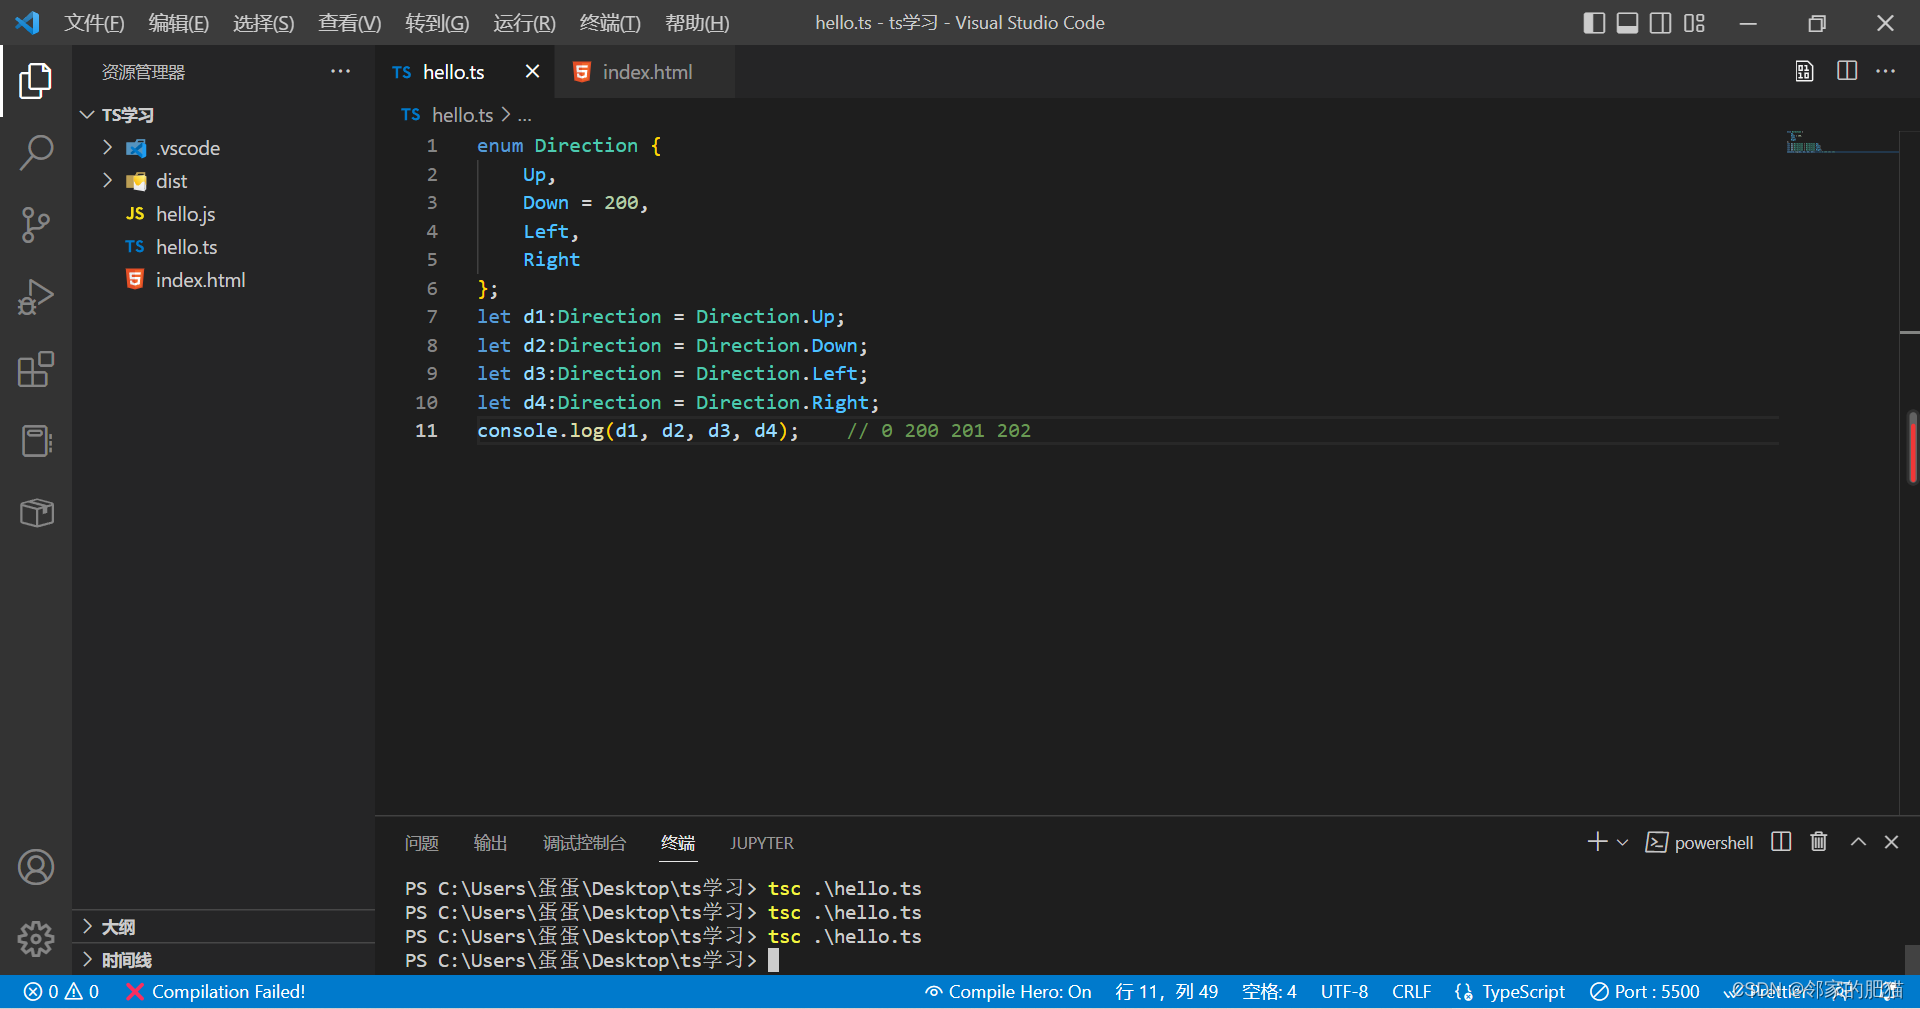Viewport: 1920px width, 1009px height.
Task: Open the 终端(T) menu
Action: (x=610, y=23)
